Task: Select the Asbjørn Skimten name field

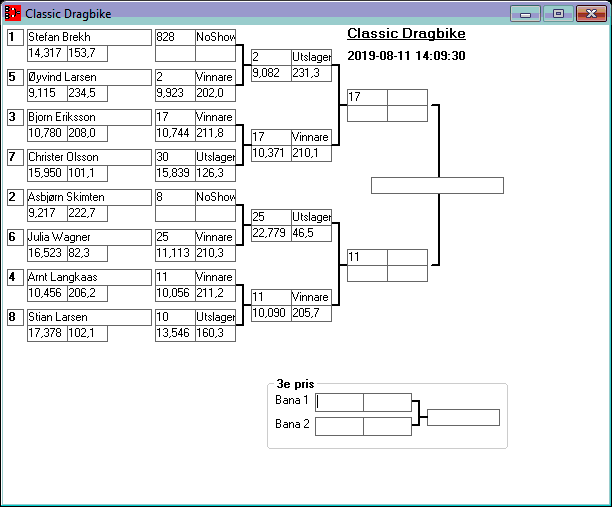Action: click(88, 197)
